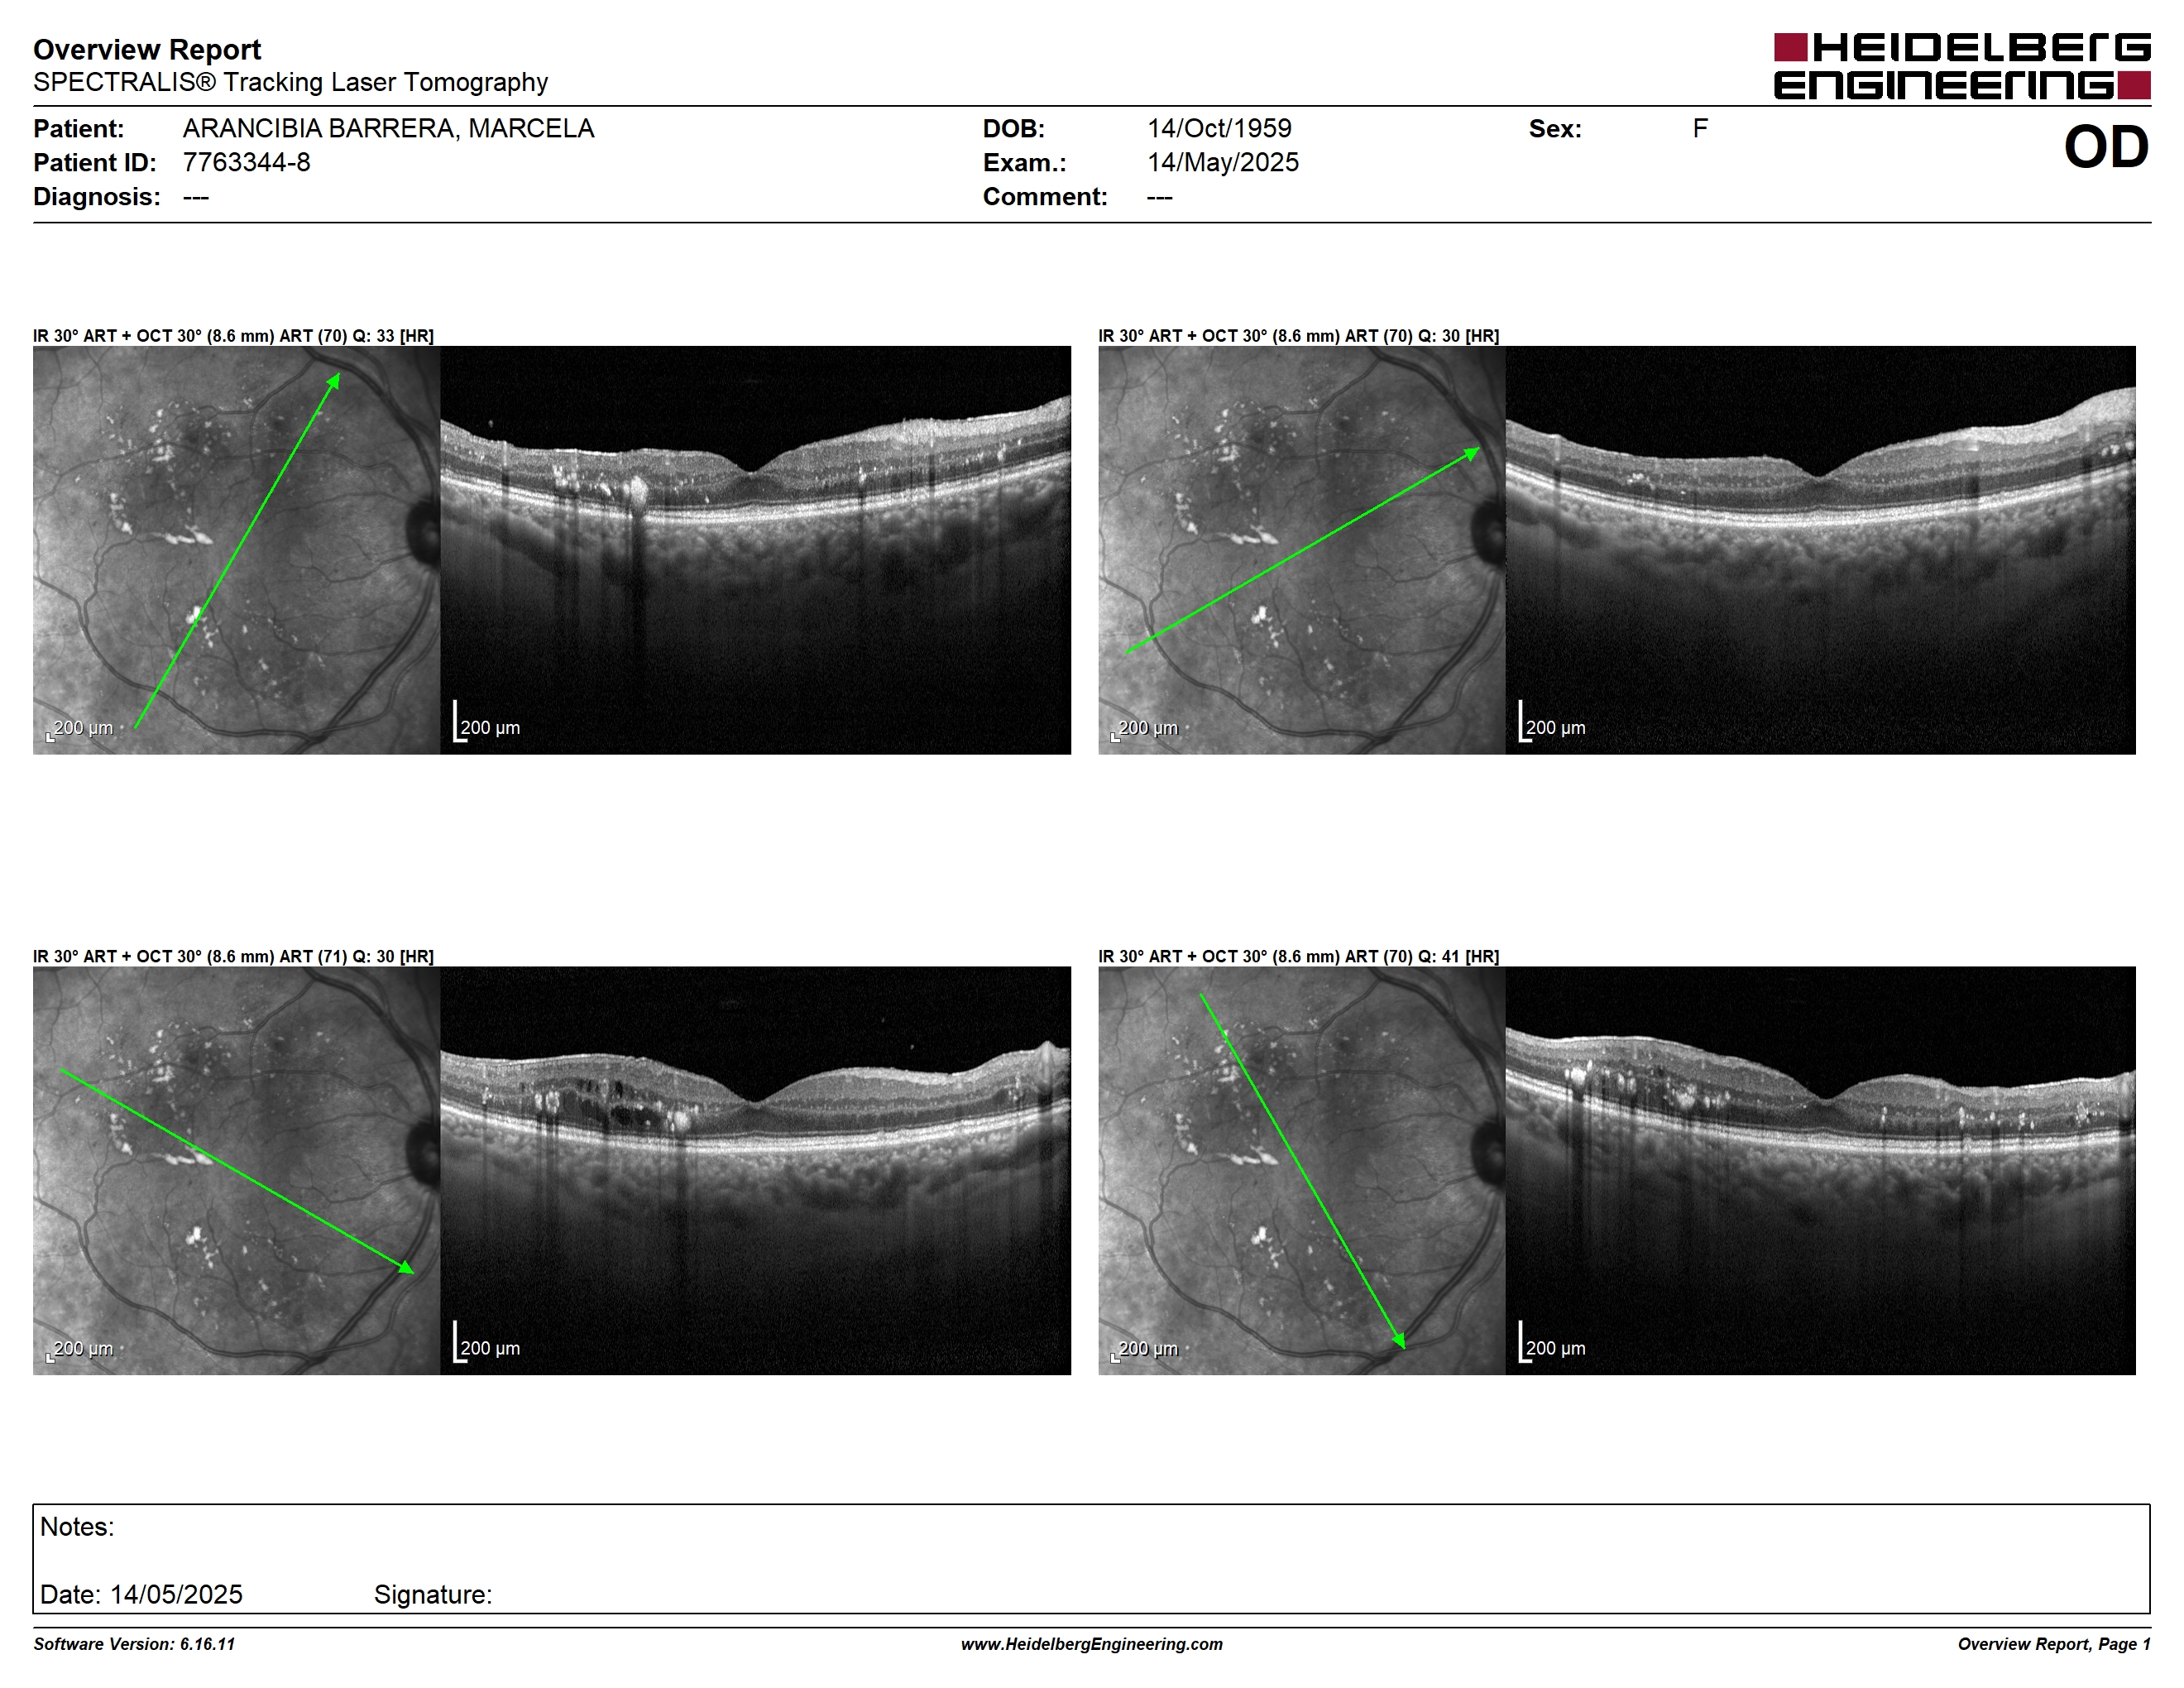Click the Sex value F

click(1700, 128)
